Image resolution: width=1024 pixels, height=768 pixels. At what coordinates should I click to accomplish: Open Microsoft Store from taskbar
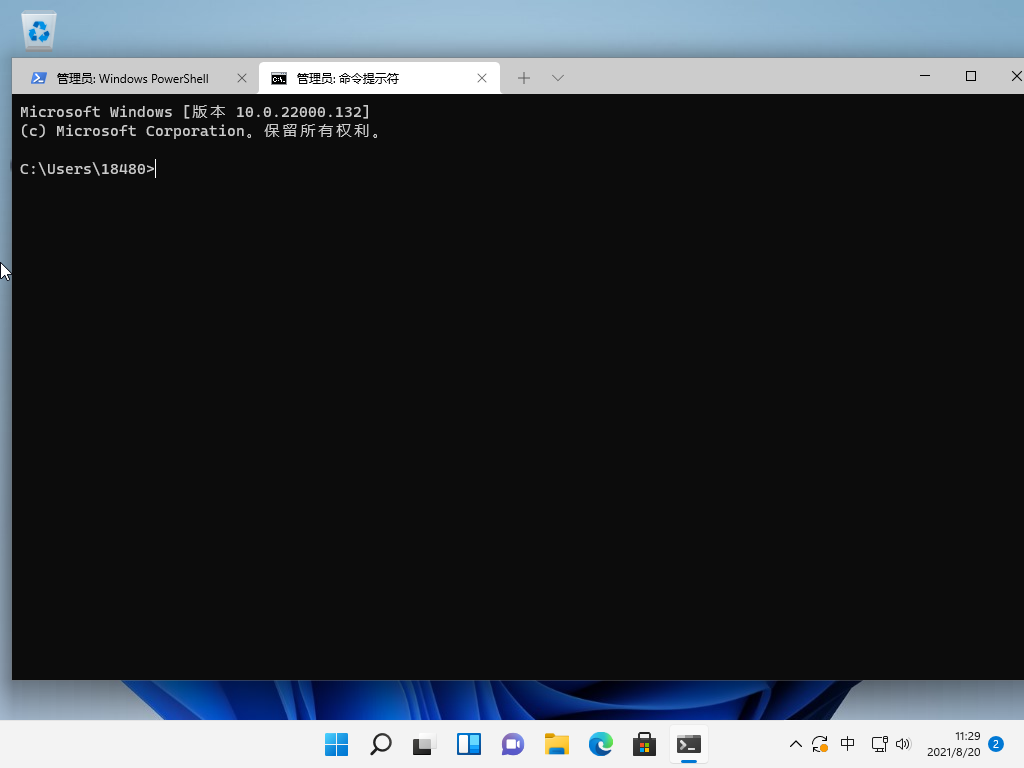[x=644, y=744]
